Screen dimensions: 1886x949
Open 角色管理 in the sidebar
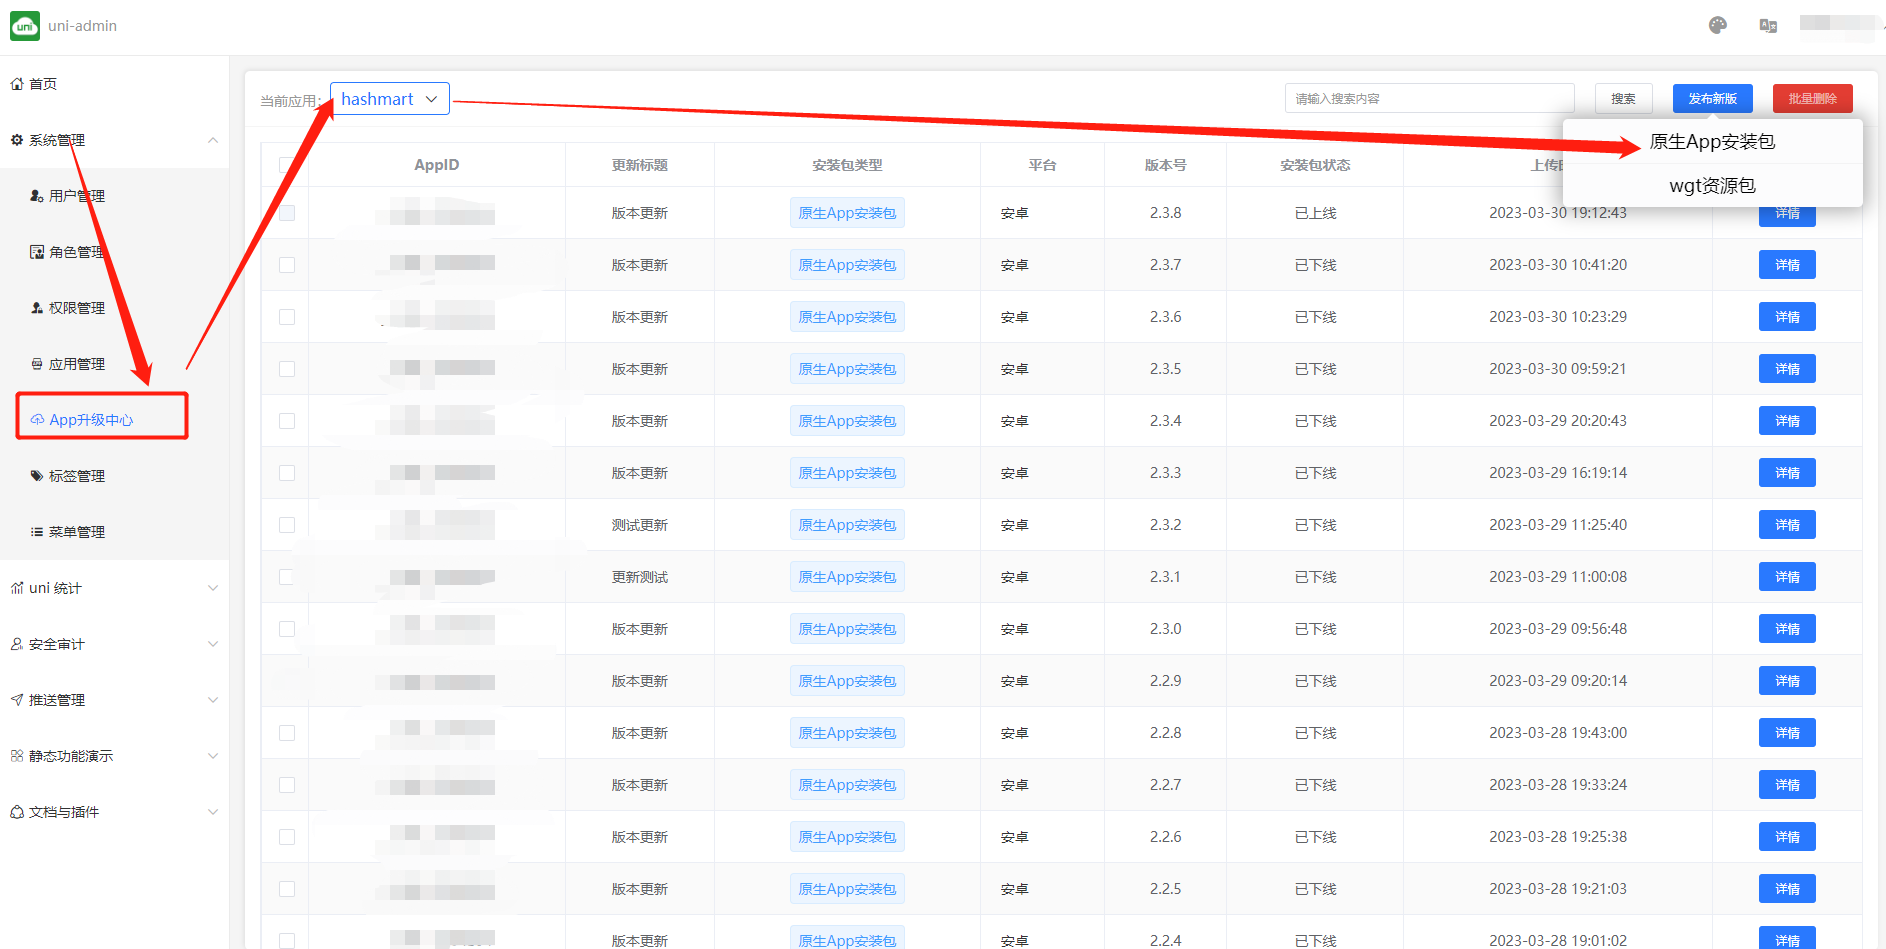[x=114, y=252]
